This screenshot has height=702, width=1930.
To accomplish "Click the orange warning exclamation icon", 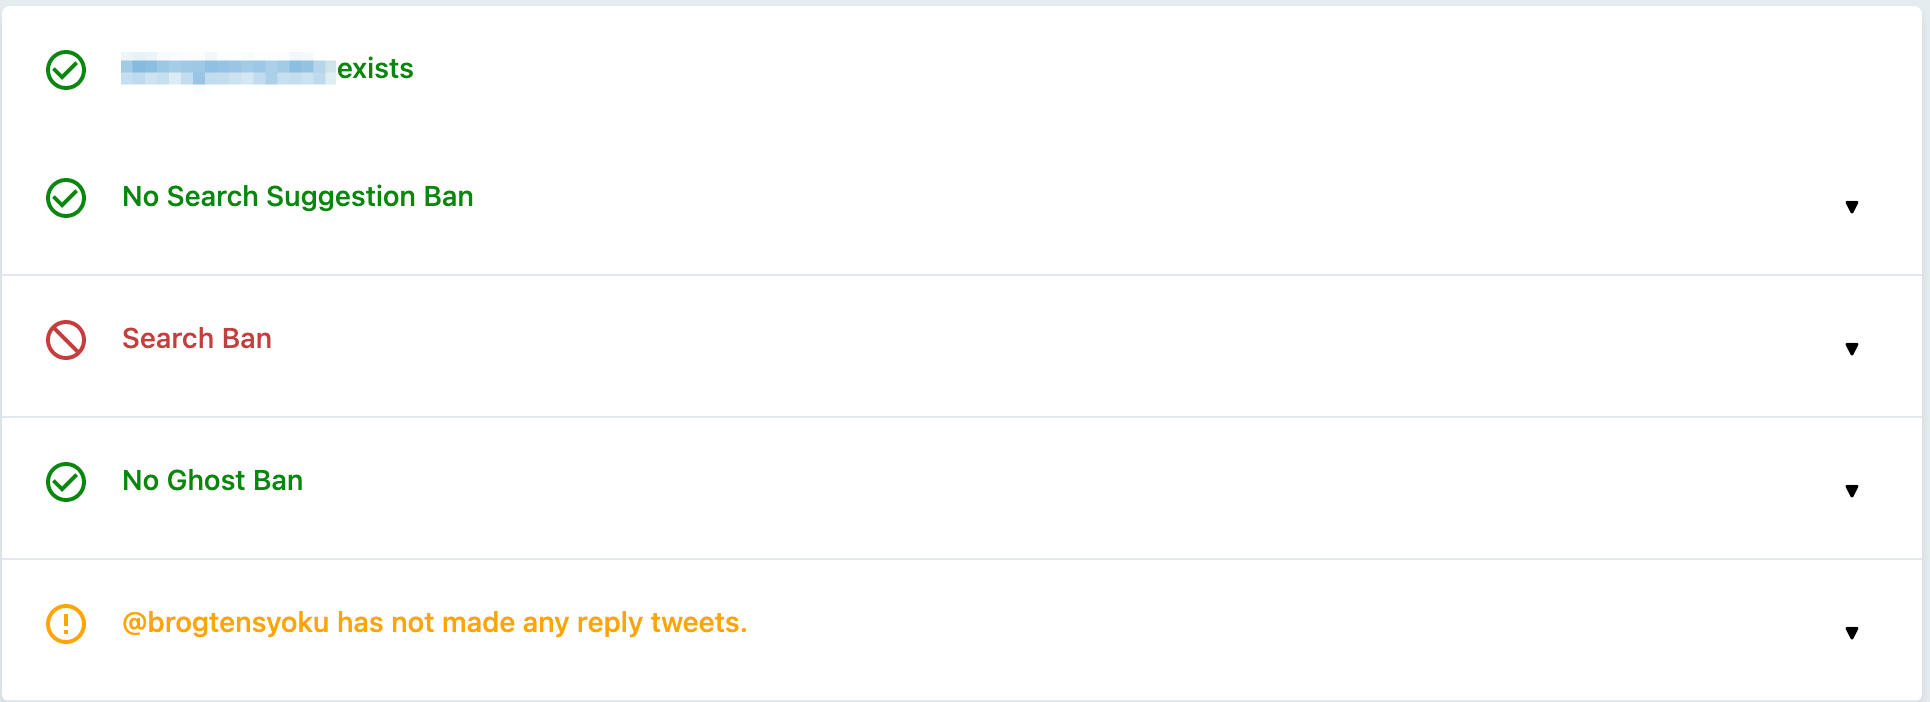I will coord(66,624).
